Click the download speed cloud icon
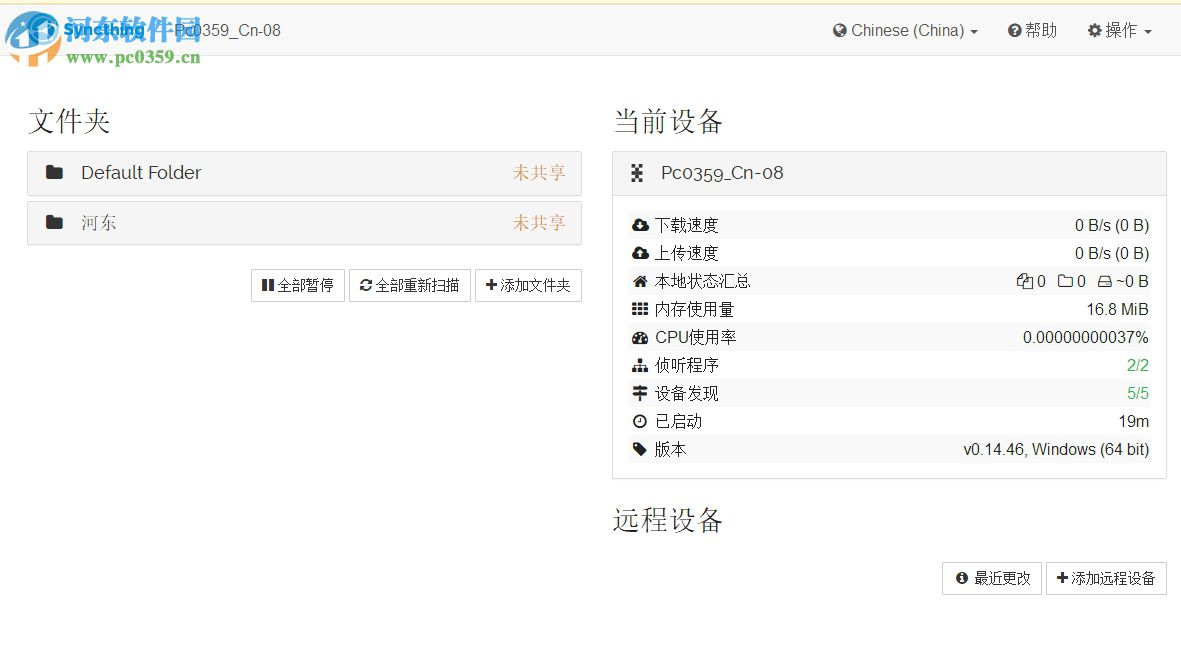Screen dimensions: 1181x652 tap(640, 225)
